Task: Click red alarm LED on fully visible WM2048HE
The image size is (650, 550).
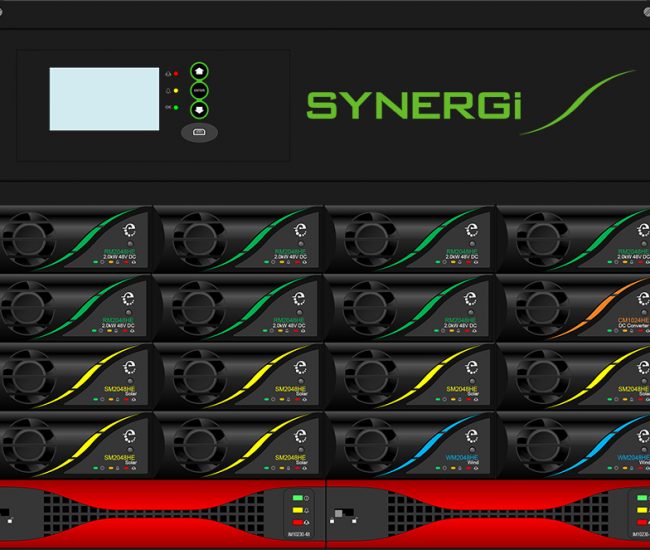Action: [x=469, y=468]
